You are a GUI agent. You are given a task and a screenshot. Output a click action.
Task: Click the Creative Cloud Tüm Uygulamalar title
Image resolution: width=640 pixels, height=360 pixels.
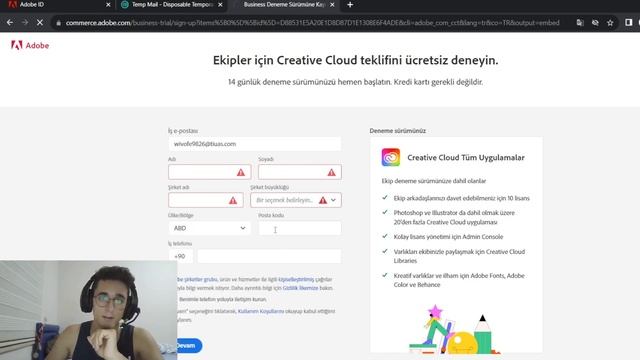tap(466, 158)
